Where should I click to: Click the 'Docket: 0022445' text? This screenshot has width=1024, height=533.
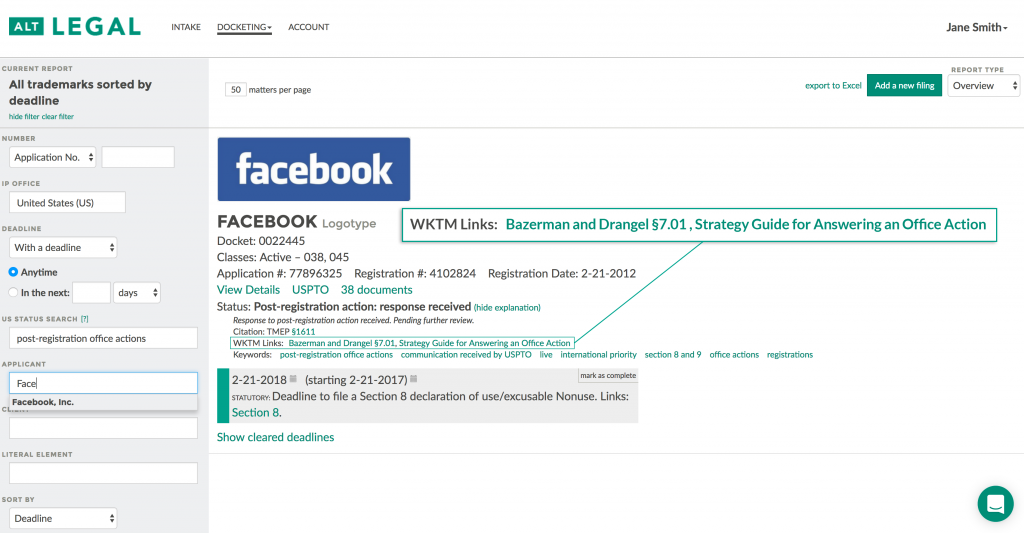tap(261, 241)
